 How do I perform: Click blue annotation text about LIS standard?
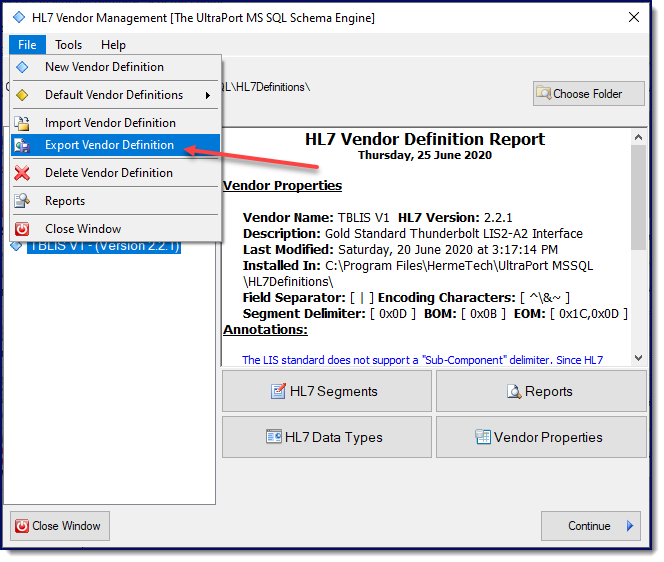pos(422,360)
